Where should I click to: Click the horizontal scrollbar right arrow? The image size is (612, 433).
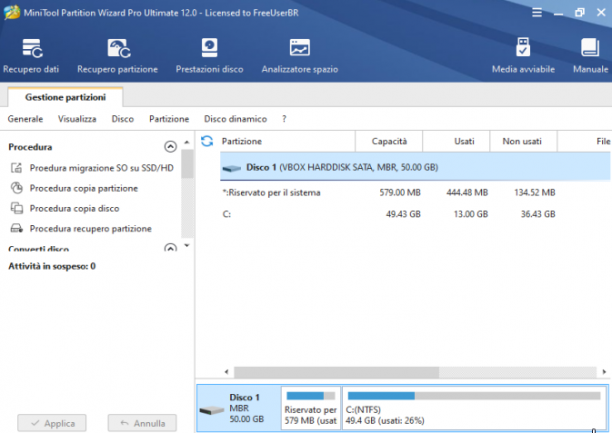(604, 372)
